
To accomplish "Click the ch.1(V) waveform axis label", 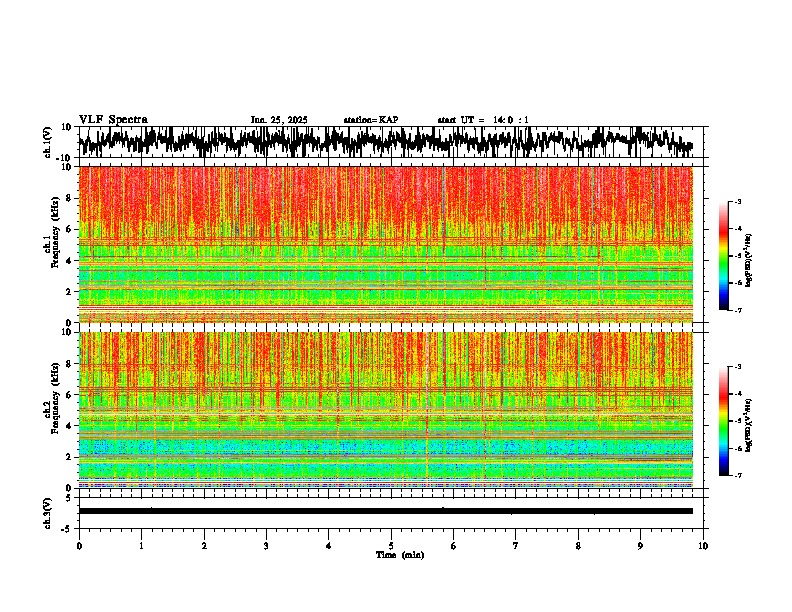I will point(48,142).
